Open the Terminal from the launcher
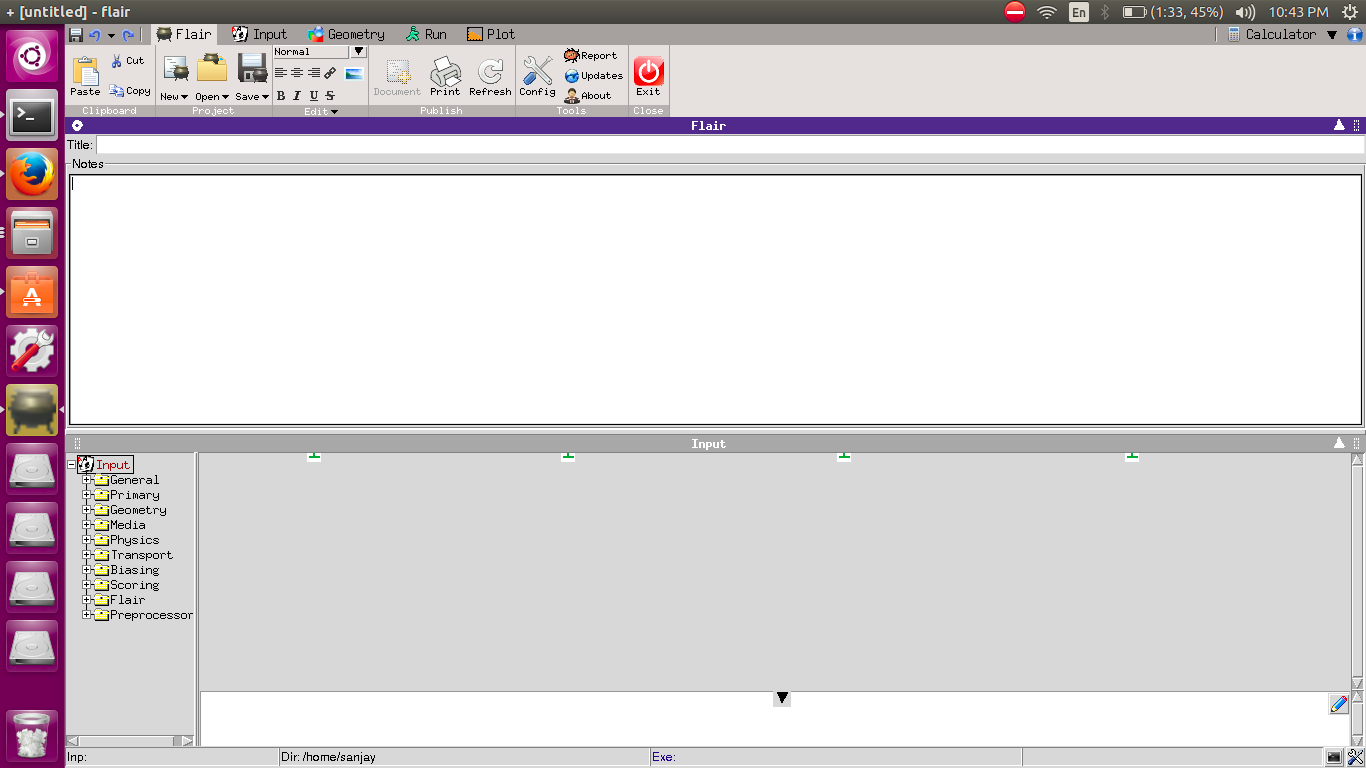The width and height of the screenshot is (1366, 768). (x=32, y=117)
